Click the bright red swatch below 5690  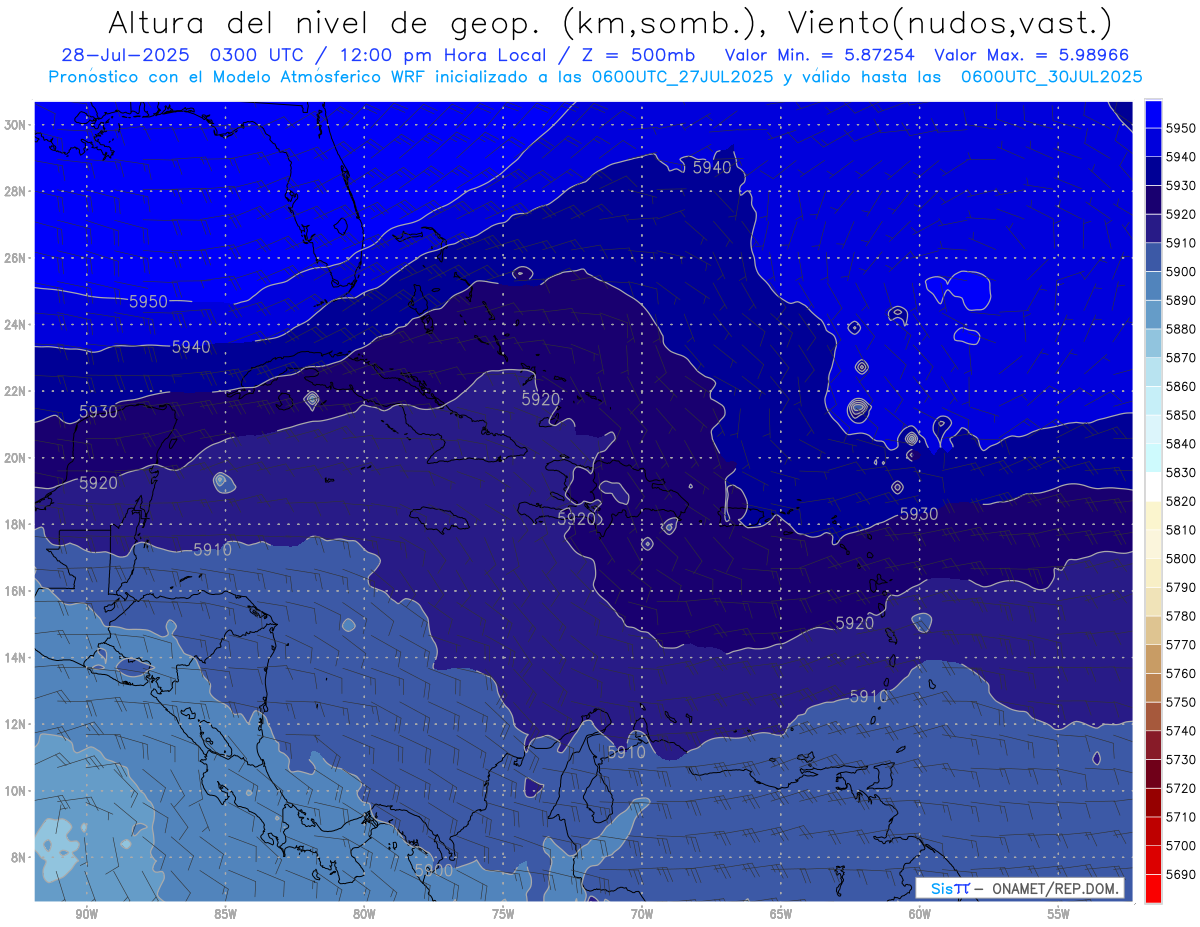tap(1153, 888)
